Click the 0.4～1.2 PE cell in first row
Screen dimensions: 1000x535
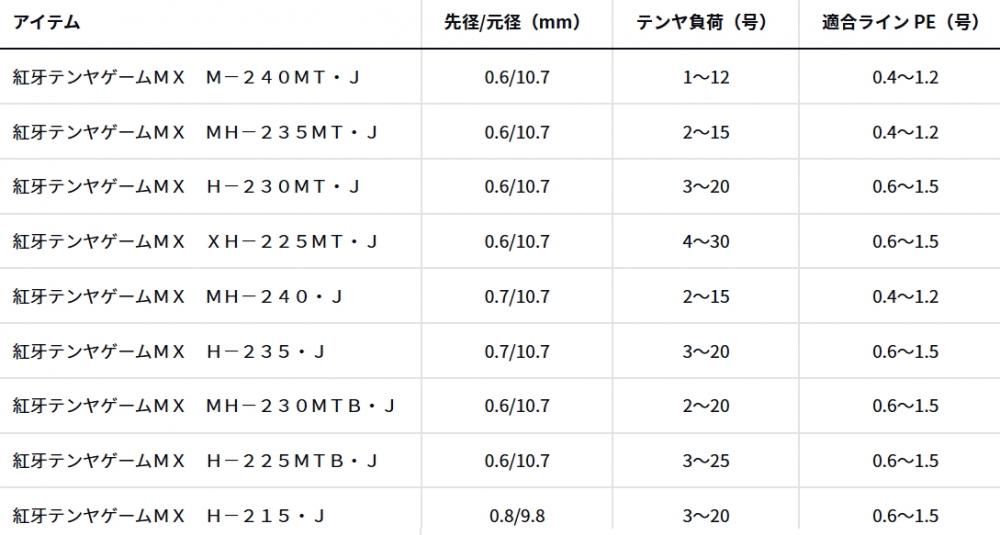[x=905, y=77]
